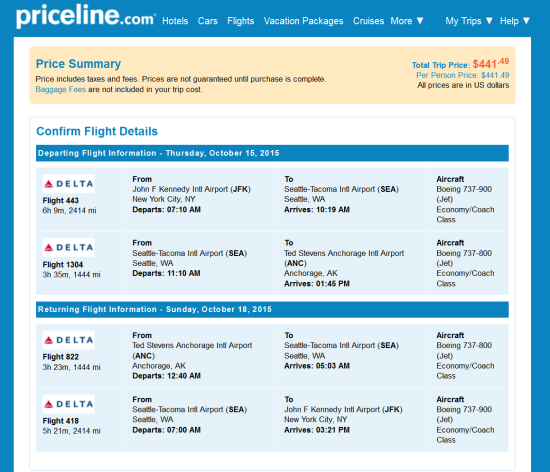Click Delta logo for Flight 443
Image resolution: width=550 pixels, height=472 pixels.
pyautogui.click(x=68, y=184)
